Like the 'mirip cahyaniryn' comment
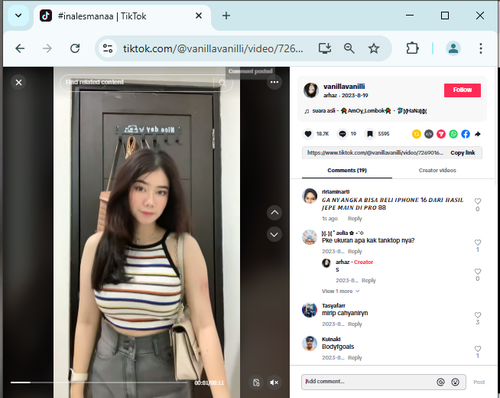Viewport: 500px width, 398px height. 478,315
